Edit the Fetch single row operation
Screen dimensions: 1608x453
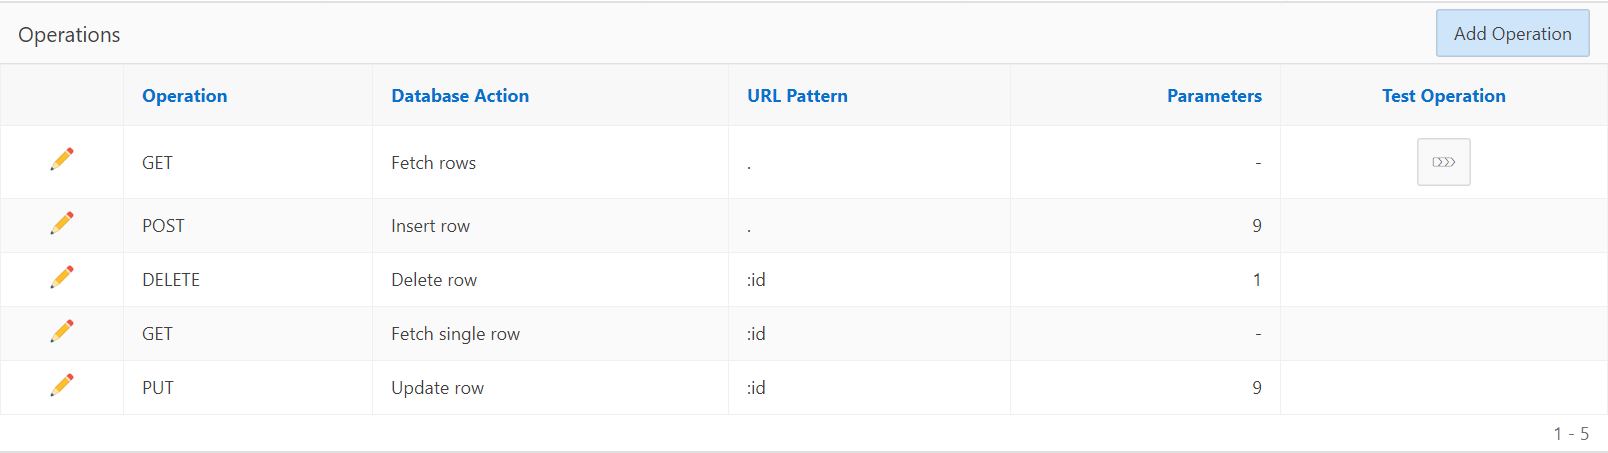62,331
